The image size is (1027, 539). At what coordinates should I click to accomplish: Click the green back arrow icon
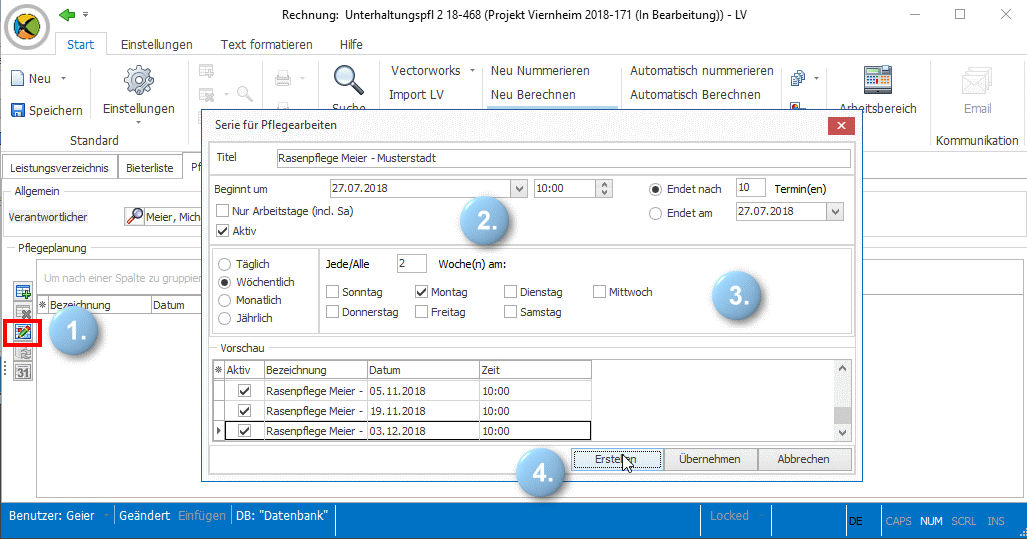click(67, 14)
